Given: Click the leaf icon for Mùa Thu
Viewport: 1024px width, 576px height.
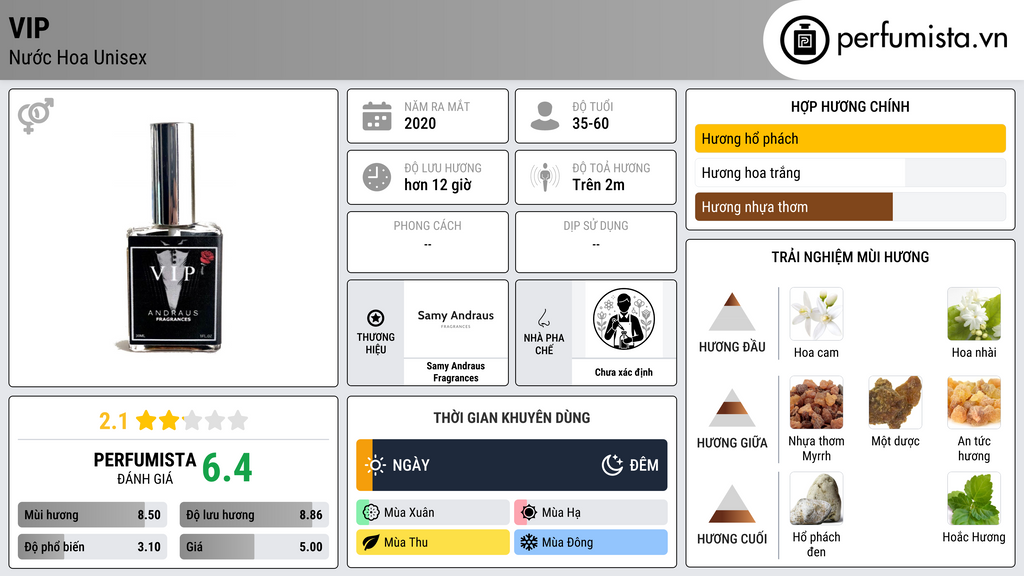Looking at the screenshot, I should [x=371, y=542].
